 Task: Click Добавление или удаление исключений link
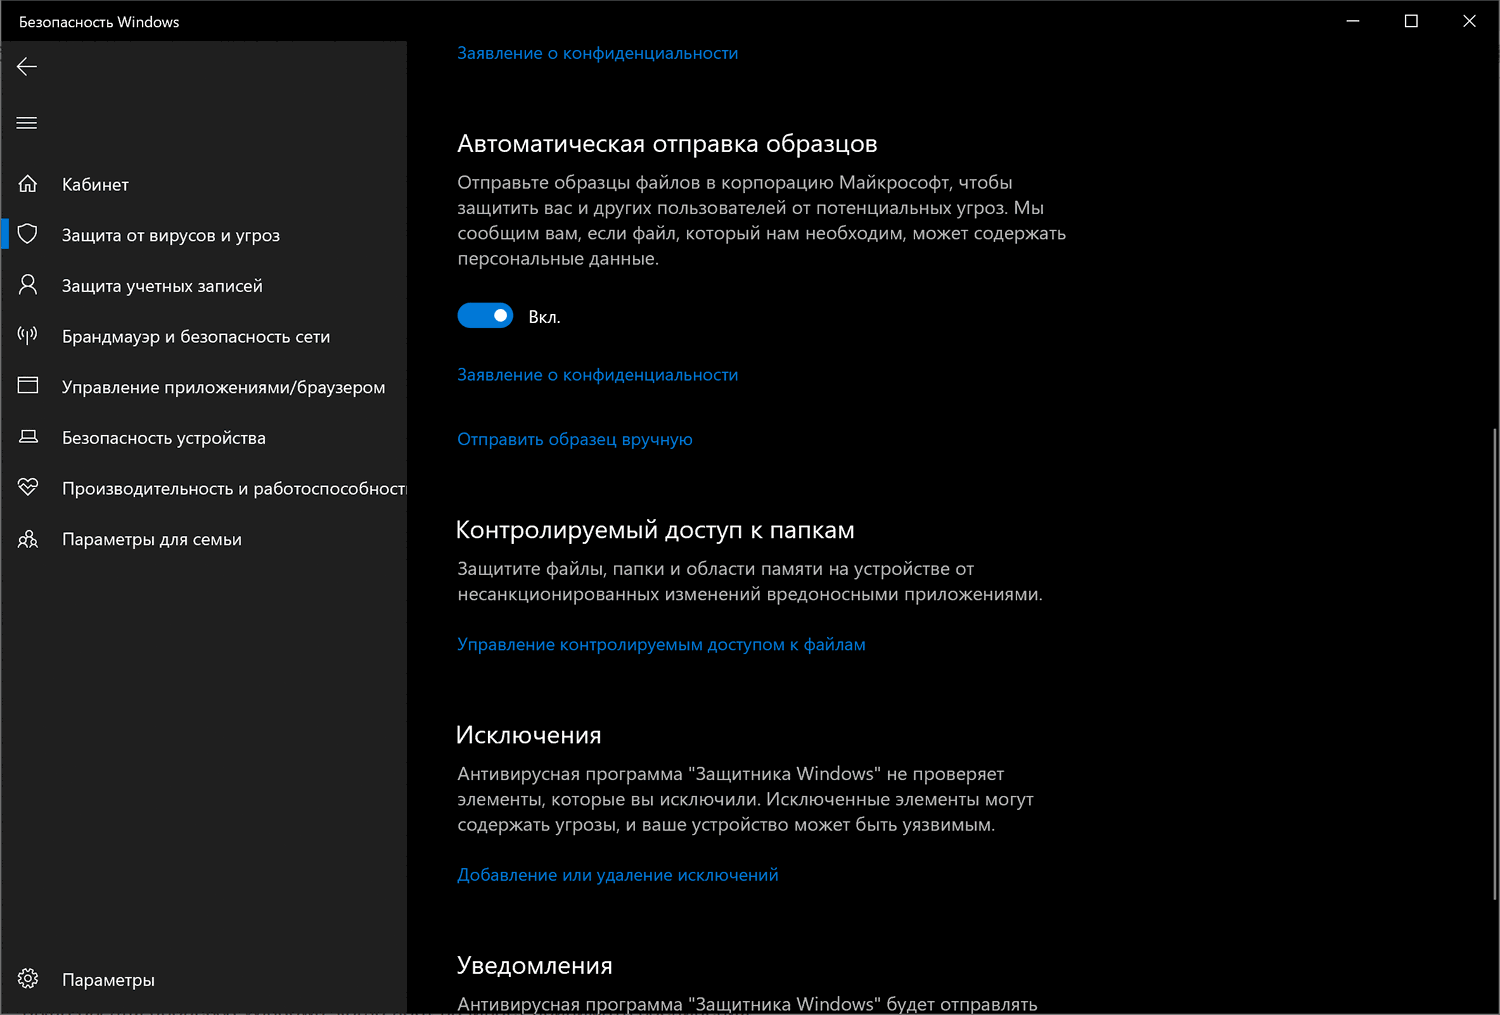point(617,875)
